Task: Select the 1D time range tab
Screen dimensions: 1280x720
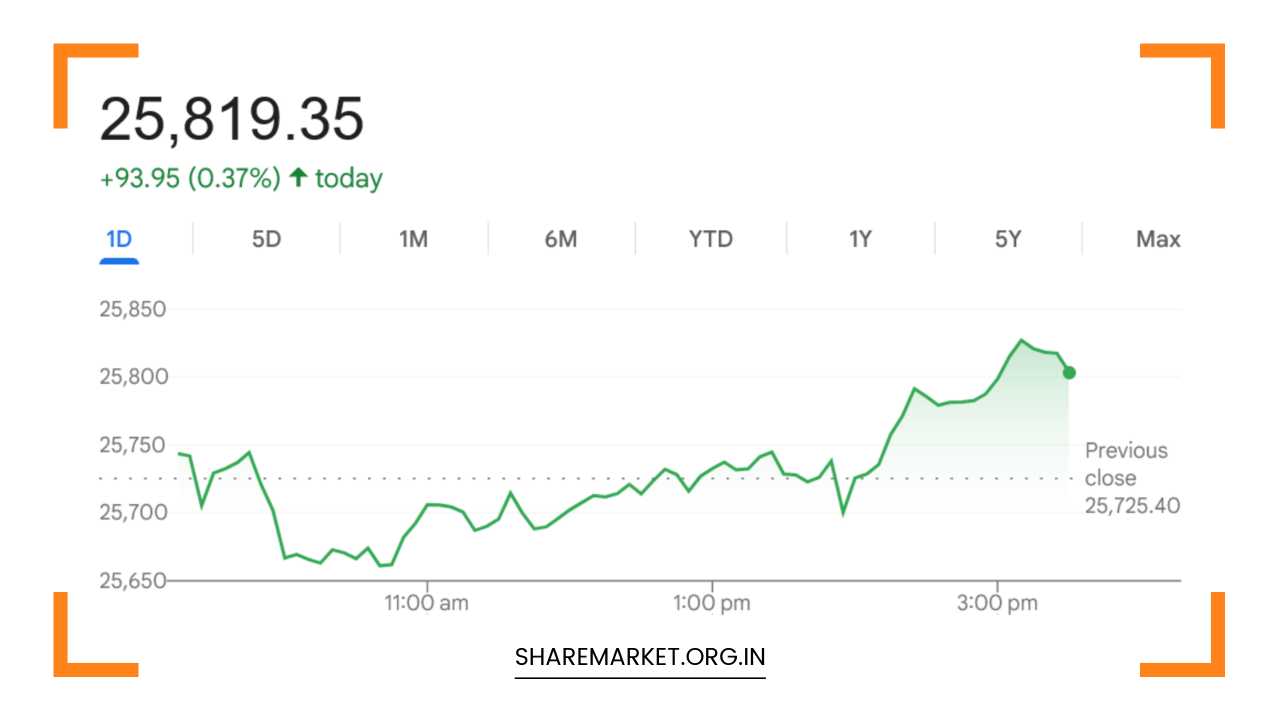Action: click(119, 240)
